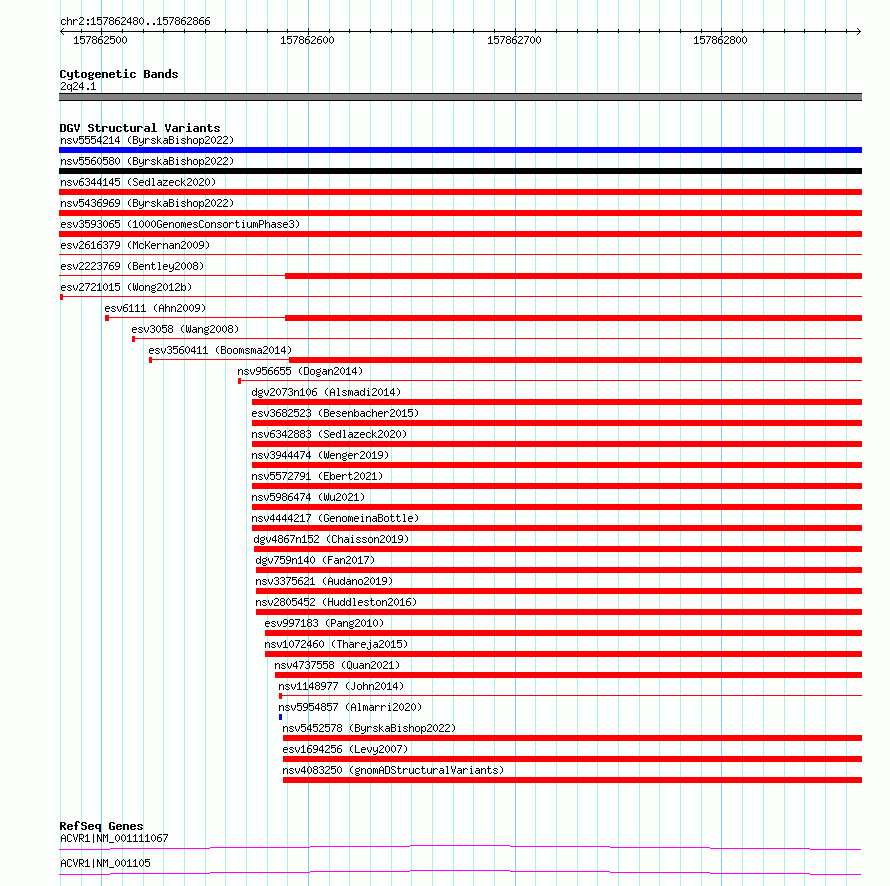Click nsv4737558 (Quan2021) label

337,665
